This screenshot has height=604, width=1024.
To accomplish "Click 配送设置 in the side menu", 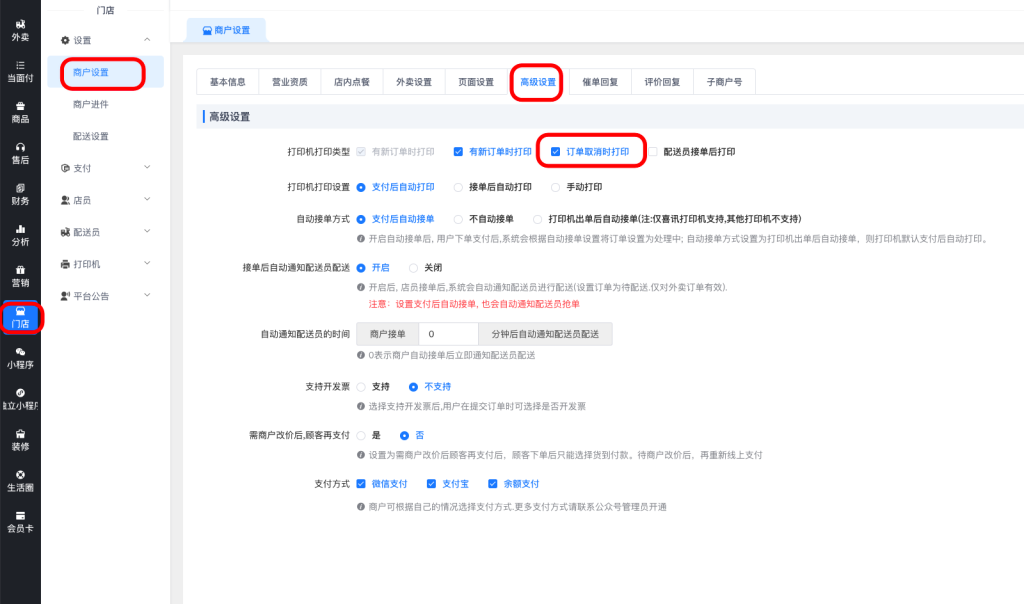I will (x=91, y=136).
